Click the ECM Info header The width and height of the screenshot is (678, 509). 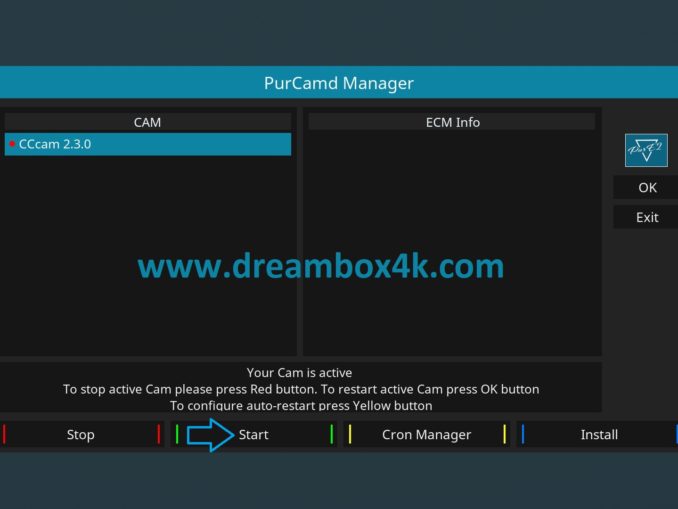pyautogui.click(x=452, y=122)
